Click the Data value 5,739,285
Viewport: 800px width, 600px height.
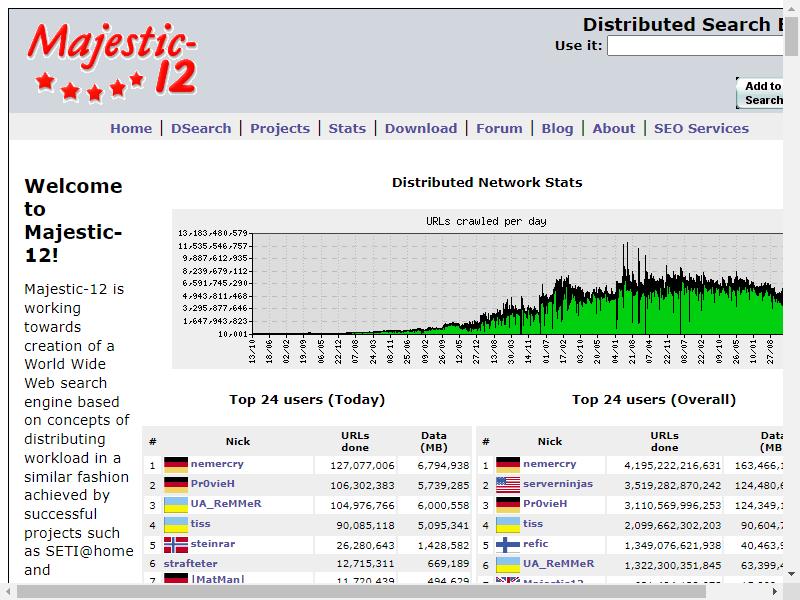coord(443,486)
